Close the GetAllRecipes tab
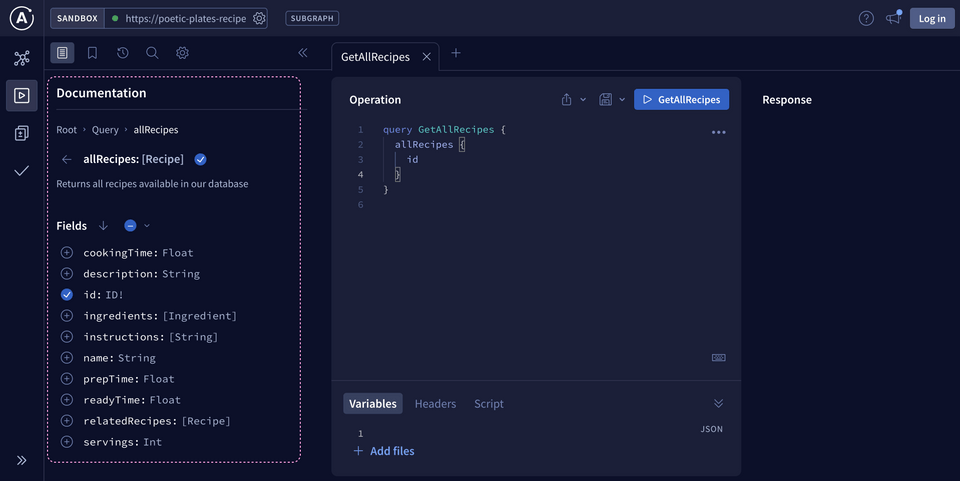960x481 pixels. (427, 57)
